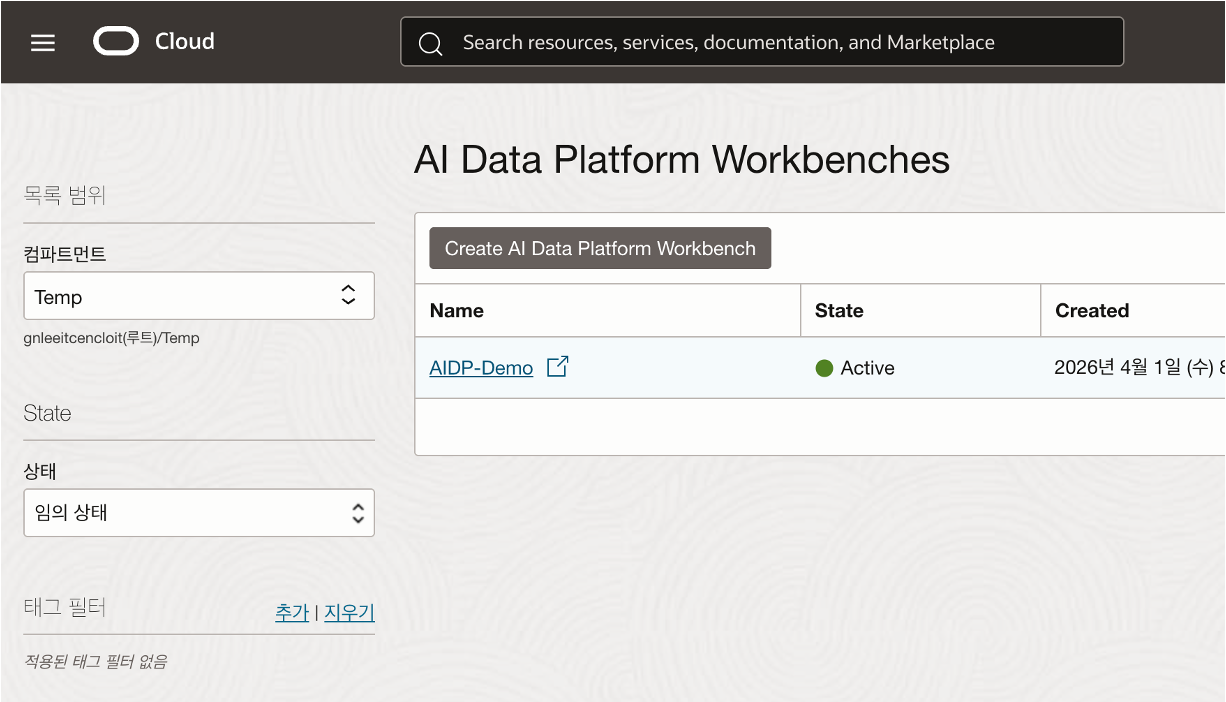
Task: Click the up-down arrows in 상태 selector
Action: click(358, 513)
